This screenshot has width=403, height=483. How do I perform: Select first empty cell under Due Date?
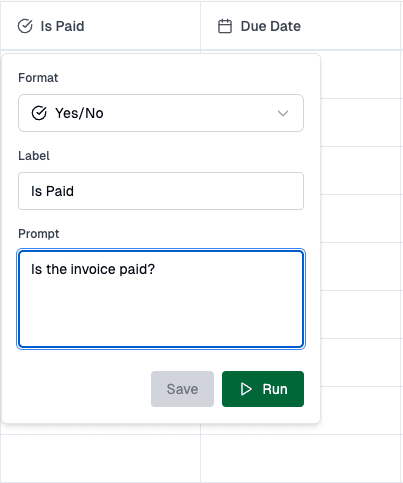pos(360,74)
